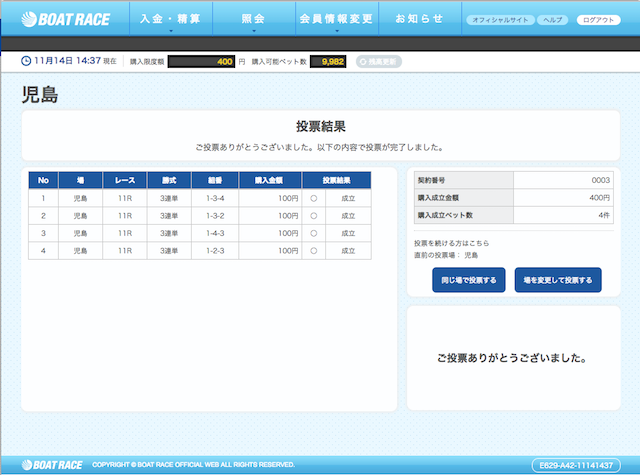Image resolution: width=640 pixels, height=475 pixels.
Task: Click 場を変更して投票する button
Action: click(x=558, y=280)
